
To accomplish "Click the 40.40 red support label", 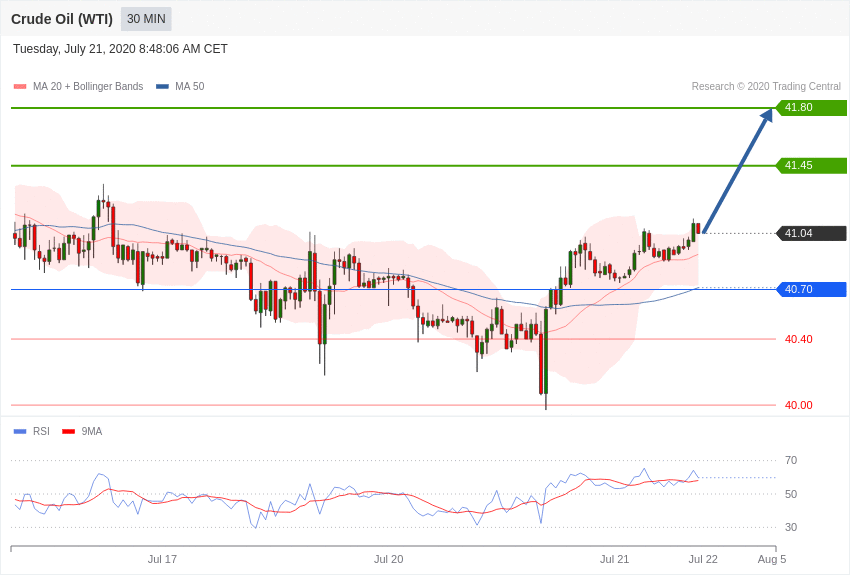I will [799, 339].
